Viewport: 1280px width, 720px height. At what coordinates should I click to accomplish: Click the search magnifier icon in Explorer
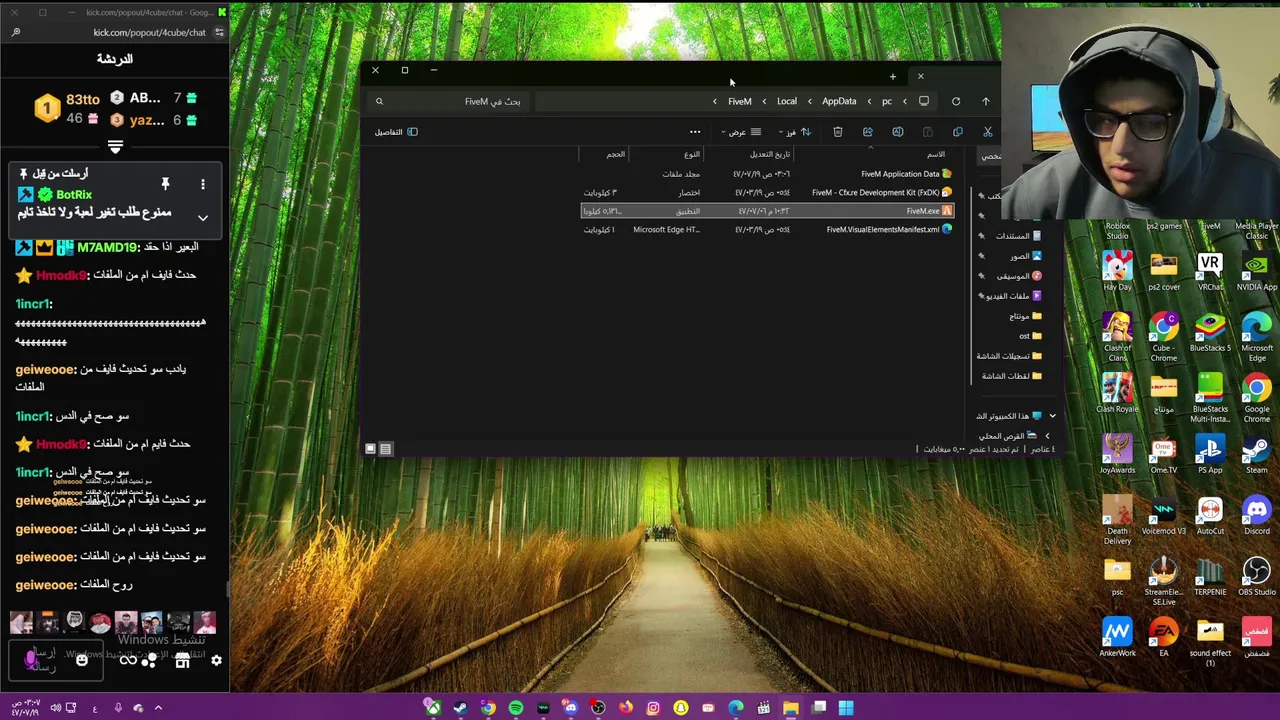coord(379,101)
